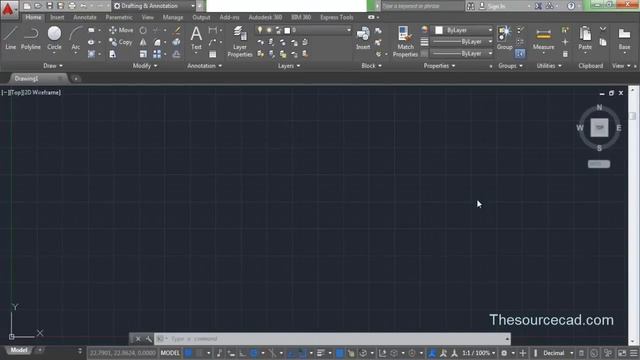Expand the Layers panel
The width and height of the screenshot is (640, 360).
pyautogui.click(x=289, y=66)
